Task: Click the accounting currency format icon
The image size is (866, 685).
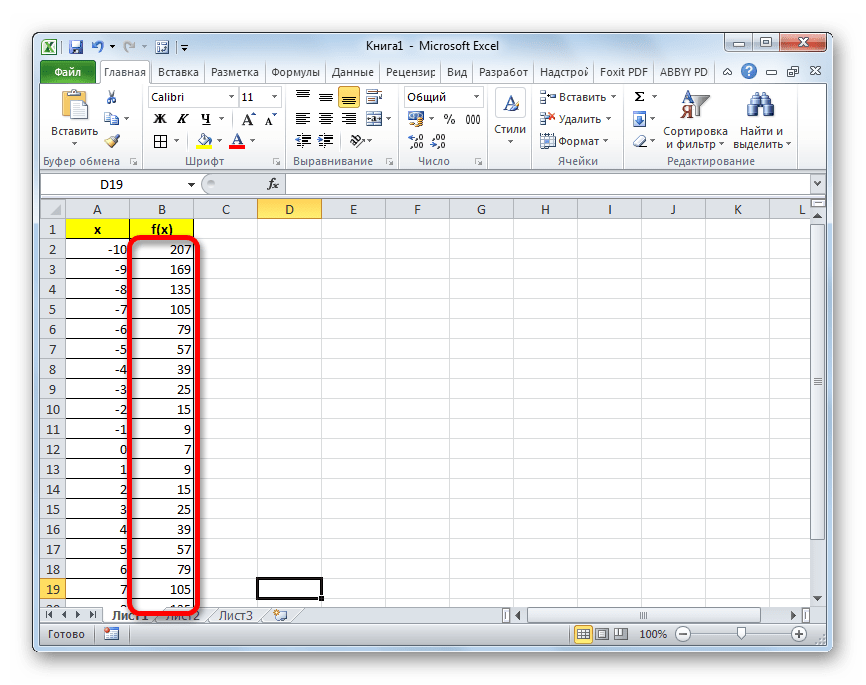Action: click(416, 119)
